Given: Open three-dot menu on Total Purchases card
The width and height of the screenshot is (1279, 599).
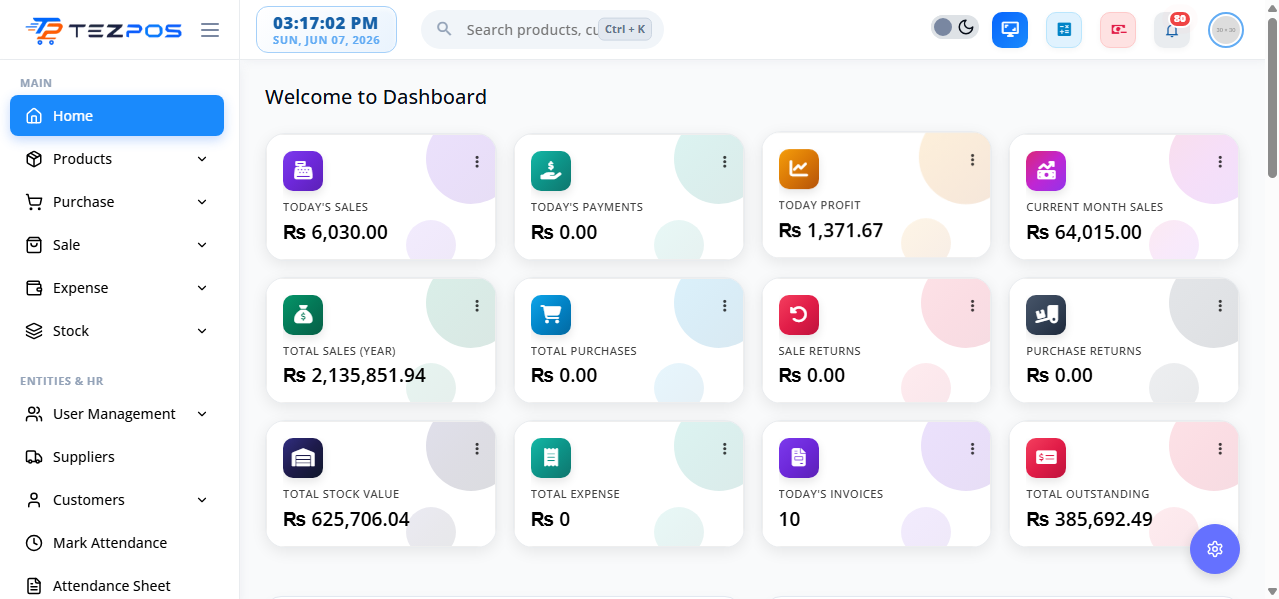Looking at the screenshot, I should [x=725, y=306].
